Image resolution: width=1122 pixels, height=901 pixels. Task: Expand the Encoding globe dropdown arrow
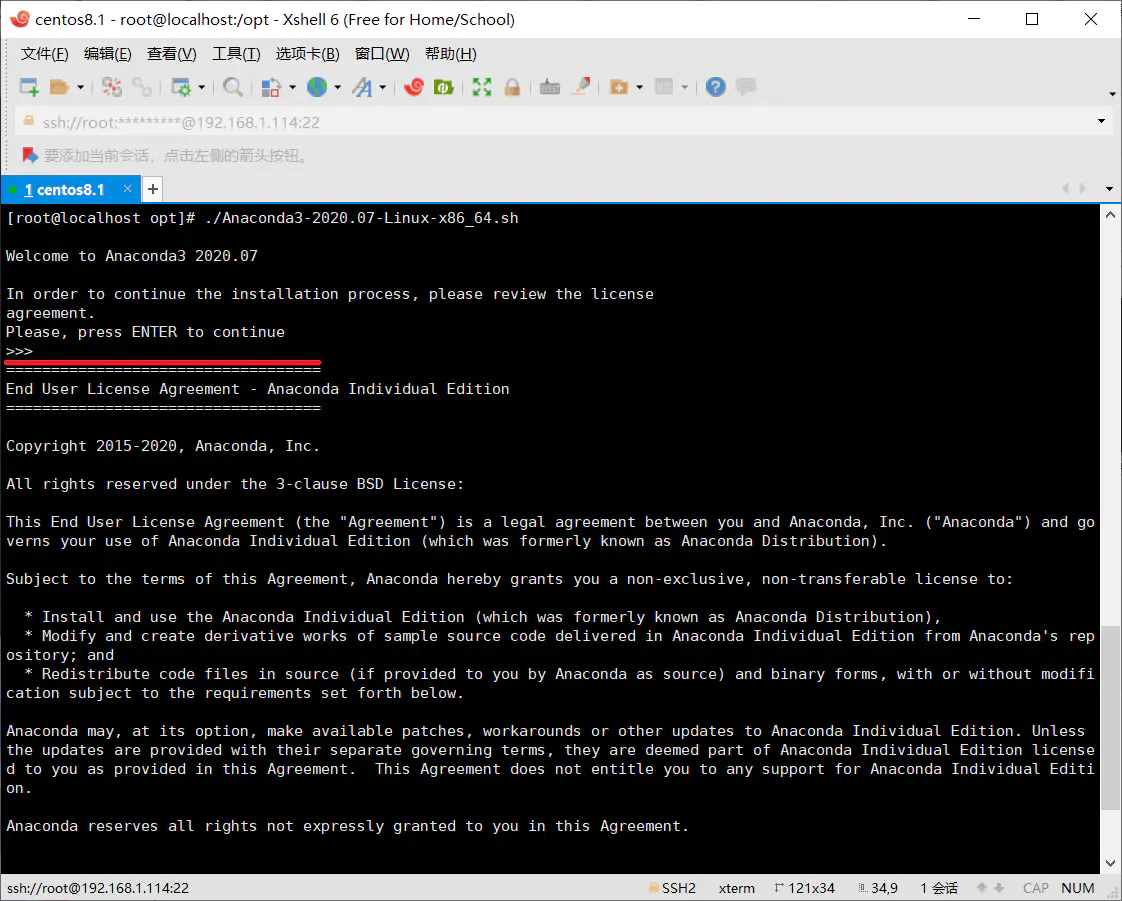(x=337, y=87)
